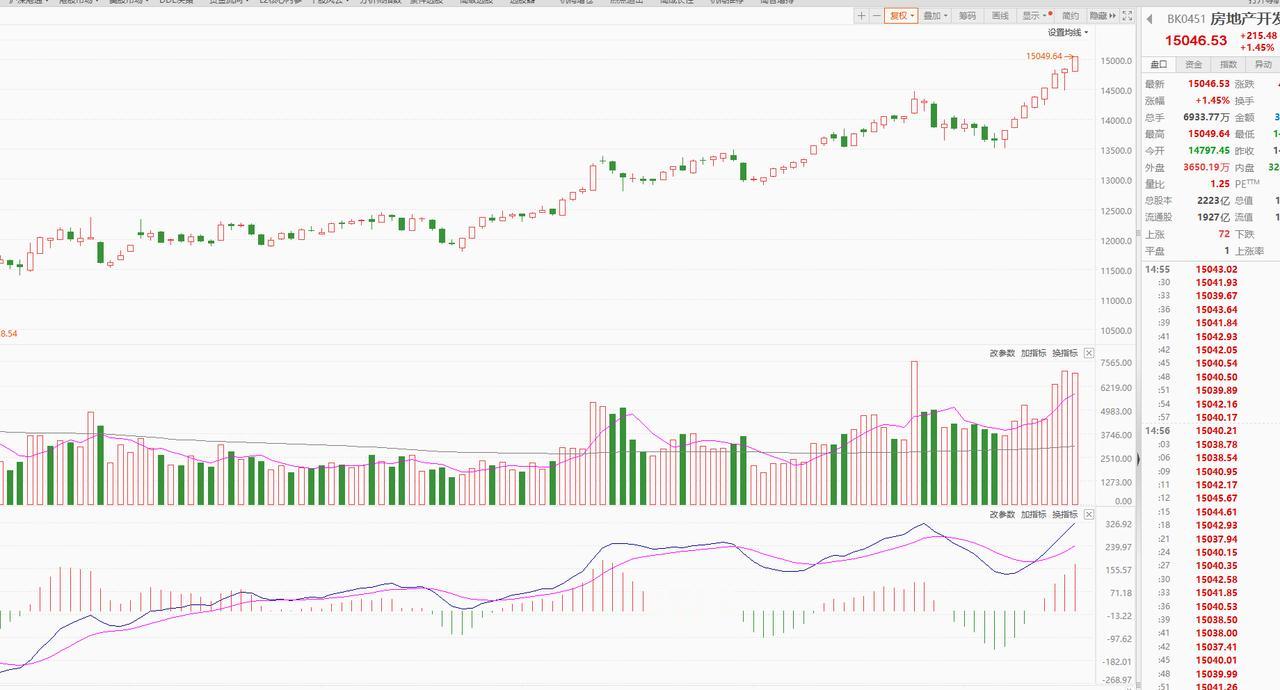Click the tick price 15045.67
The image size is (1280, 690).
pyautogui.click(x=1216, y=498)
